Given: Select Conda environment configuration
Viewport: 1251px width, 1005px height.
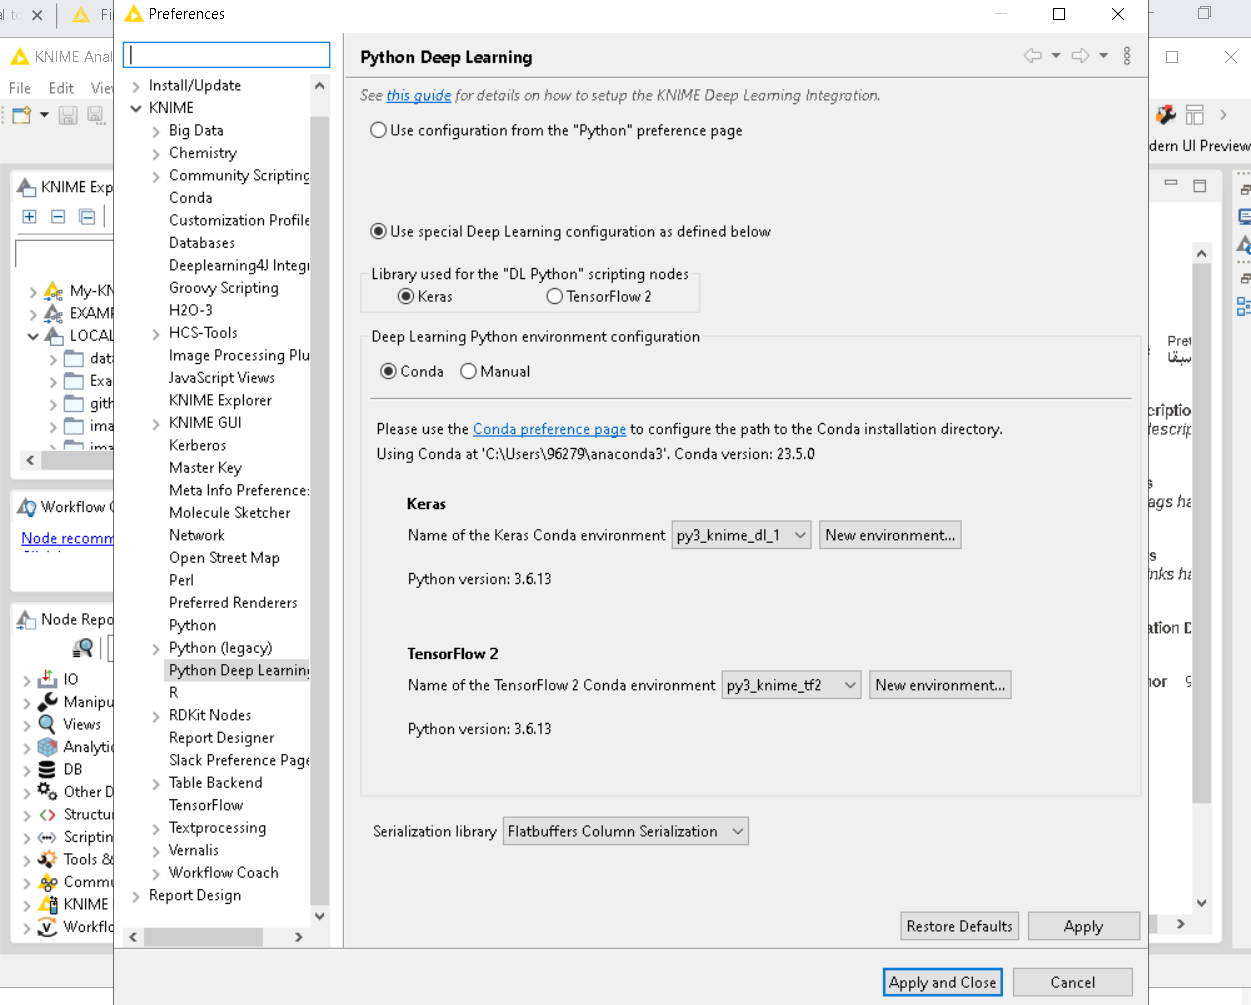Looking at the screenshot, I should [388, 371].
